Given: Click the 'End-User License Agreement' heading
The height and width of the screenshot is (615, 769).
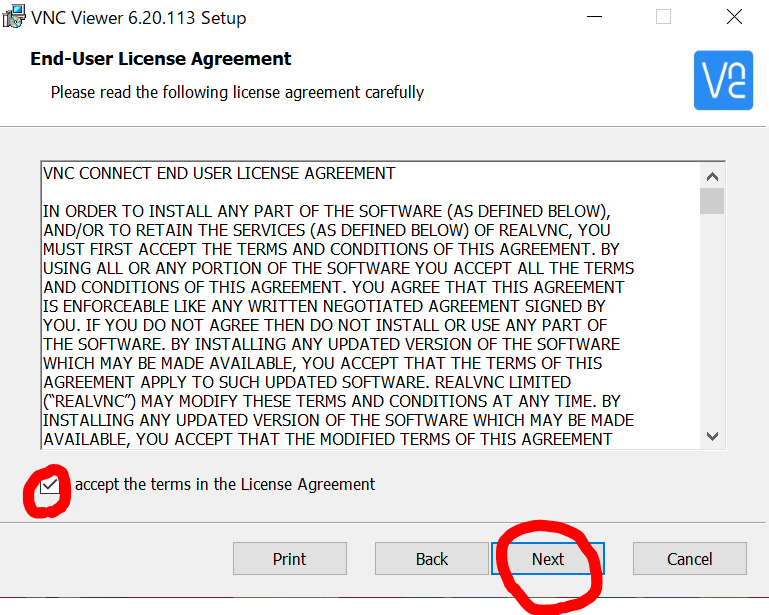Looking at the screenshot, I should (x=160, y=59).
